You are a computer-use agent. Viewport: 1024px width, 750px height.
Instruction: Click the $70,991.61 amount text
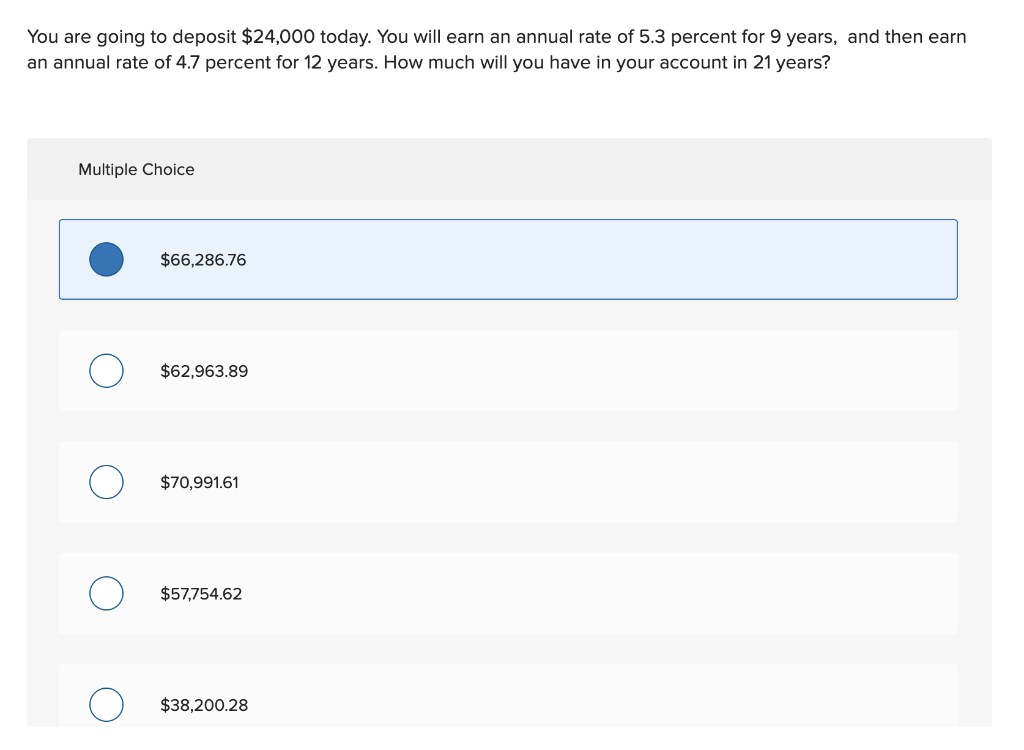(x=201, y=482)
